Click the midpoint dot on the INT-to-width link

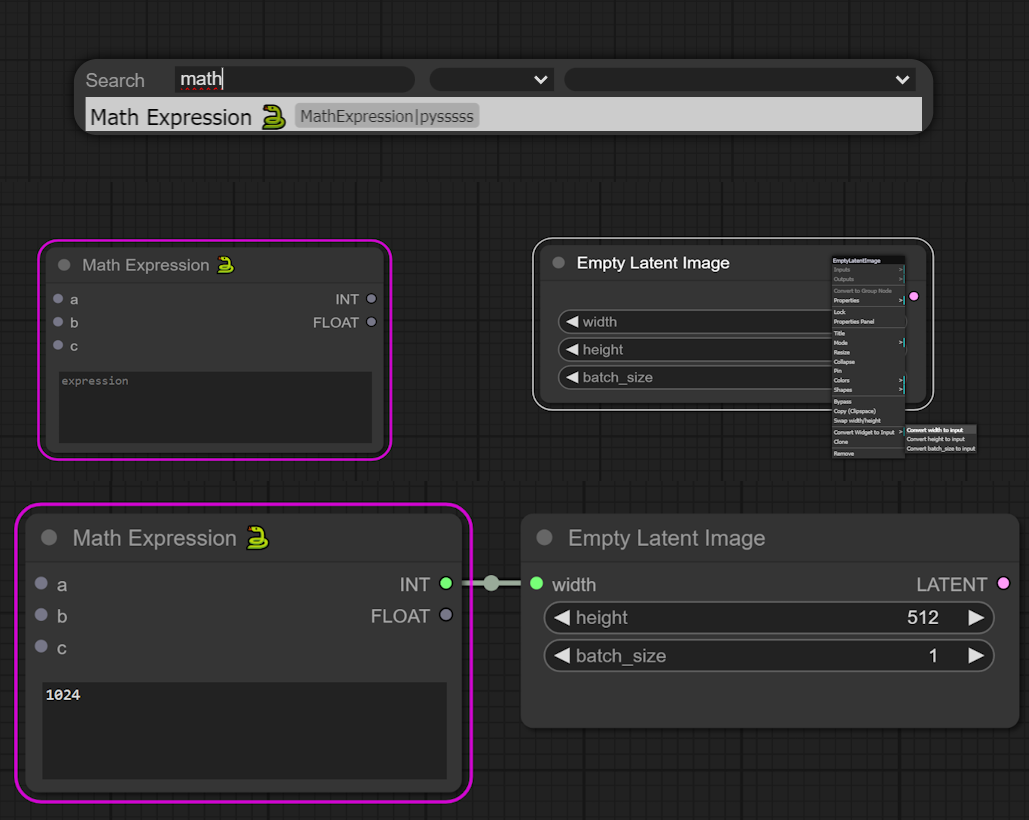491,583
